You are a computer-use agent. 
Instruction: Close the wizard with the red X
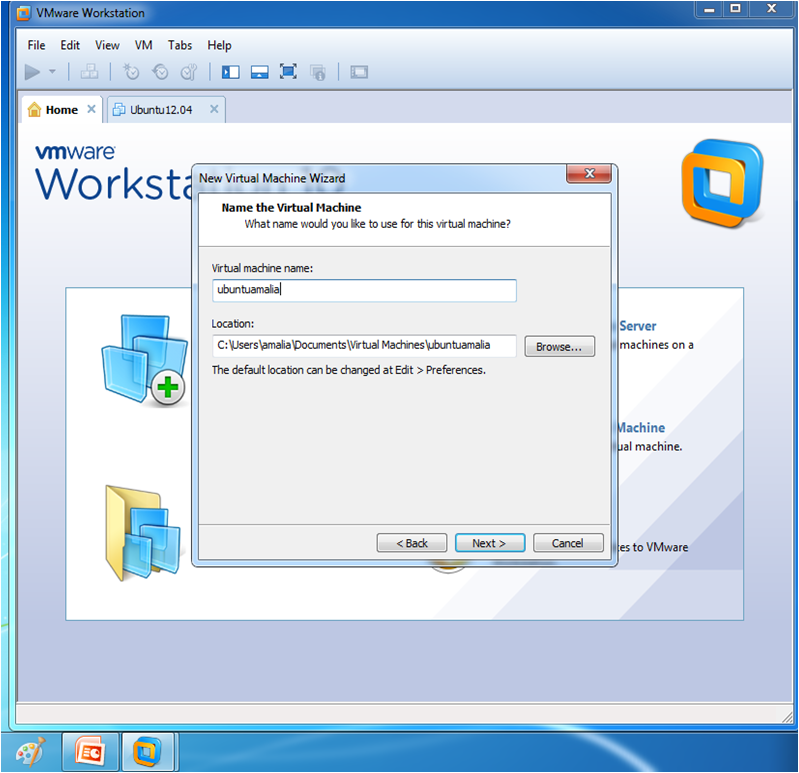click(x=589, y=173)
